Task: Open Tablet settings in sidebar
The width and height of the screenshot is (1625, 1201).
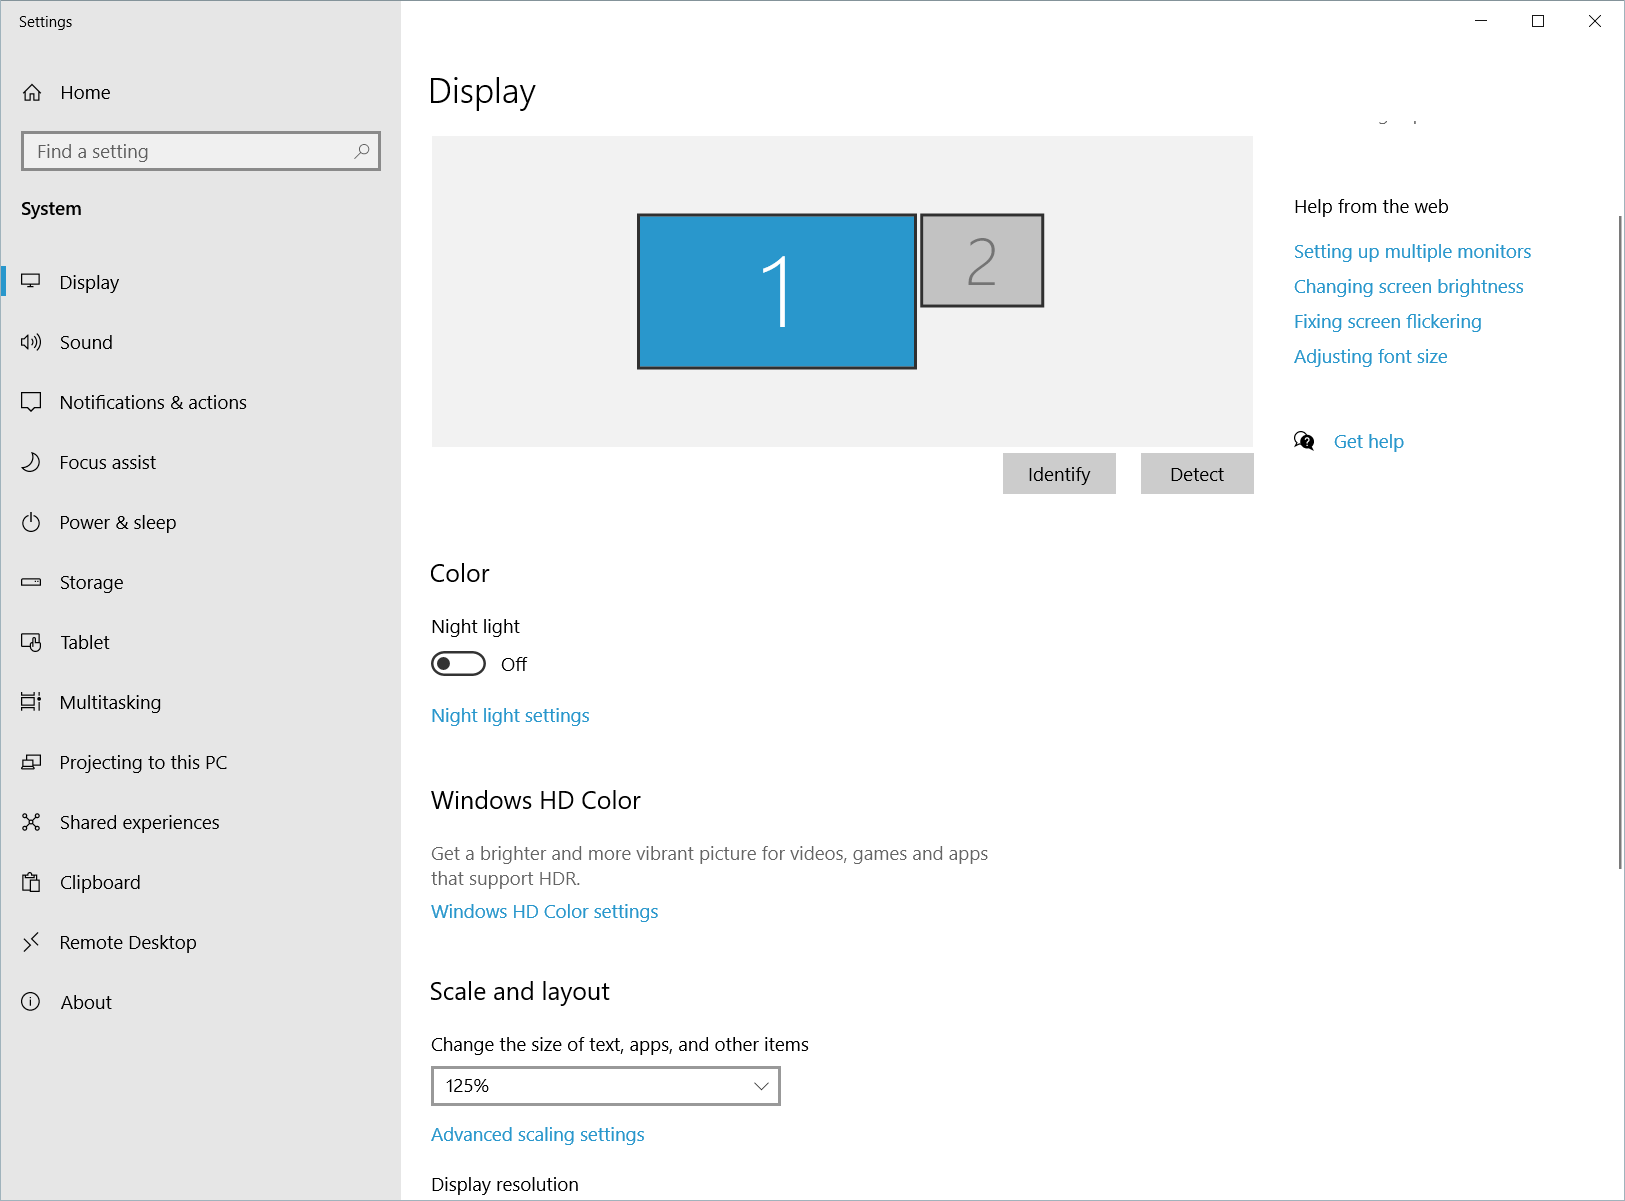Action: (84, 642)
